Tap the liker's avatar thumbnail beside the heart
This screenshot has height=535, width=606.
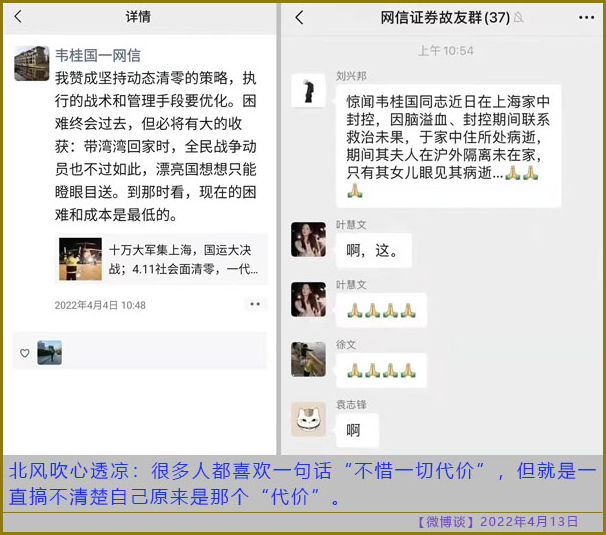click(49, 353)
